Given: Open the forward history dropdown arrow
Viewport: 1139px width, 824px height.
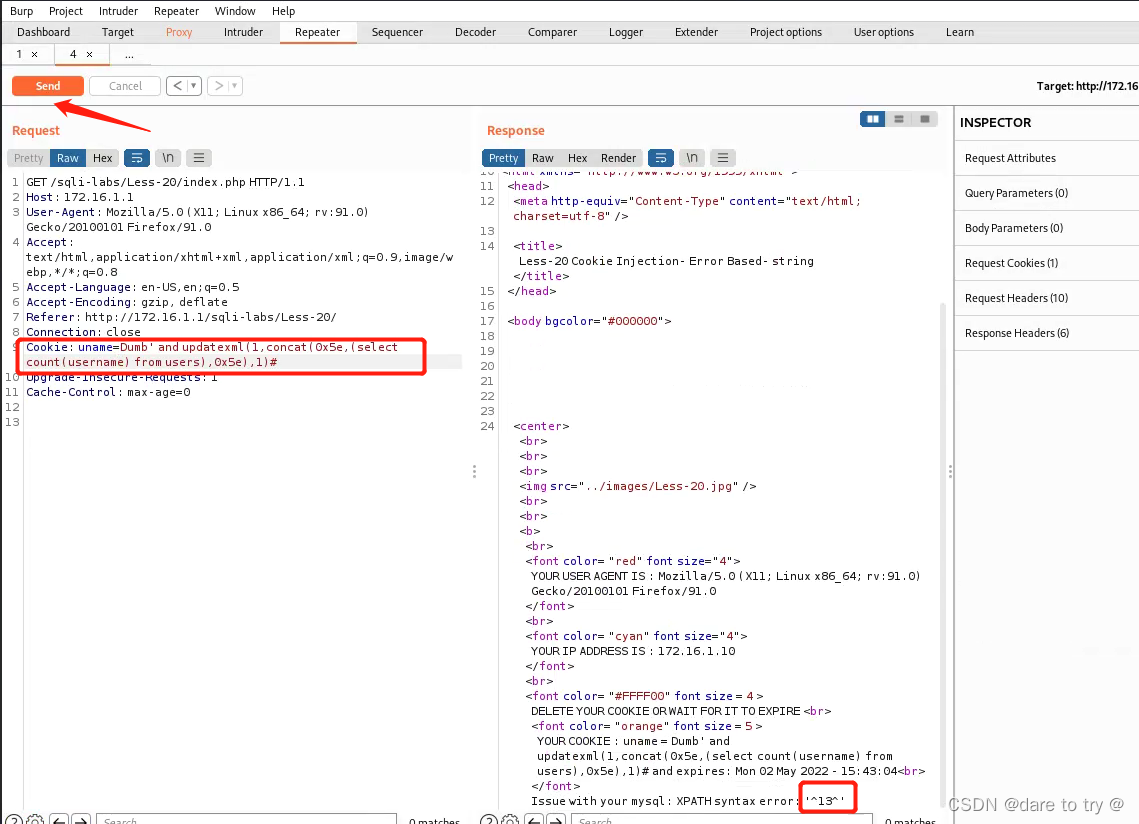Looking at the screenshot, I should point(235,86).
